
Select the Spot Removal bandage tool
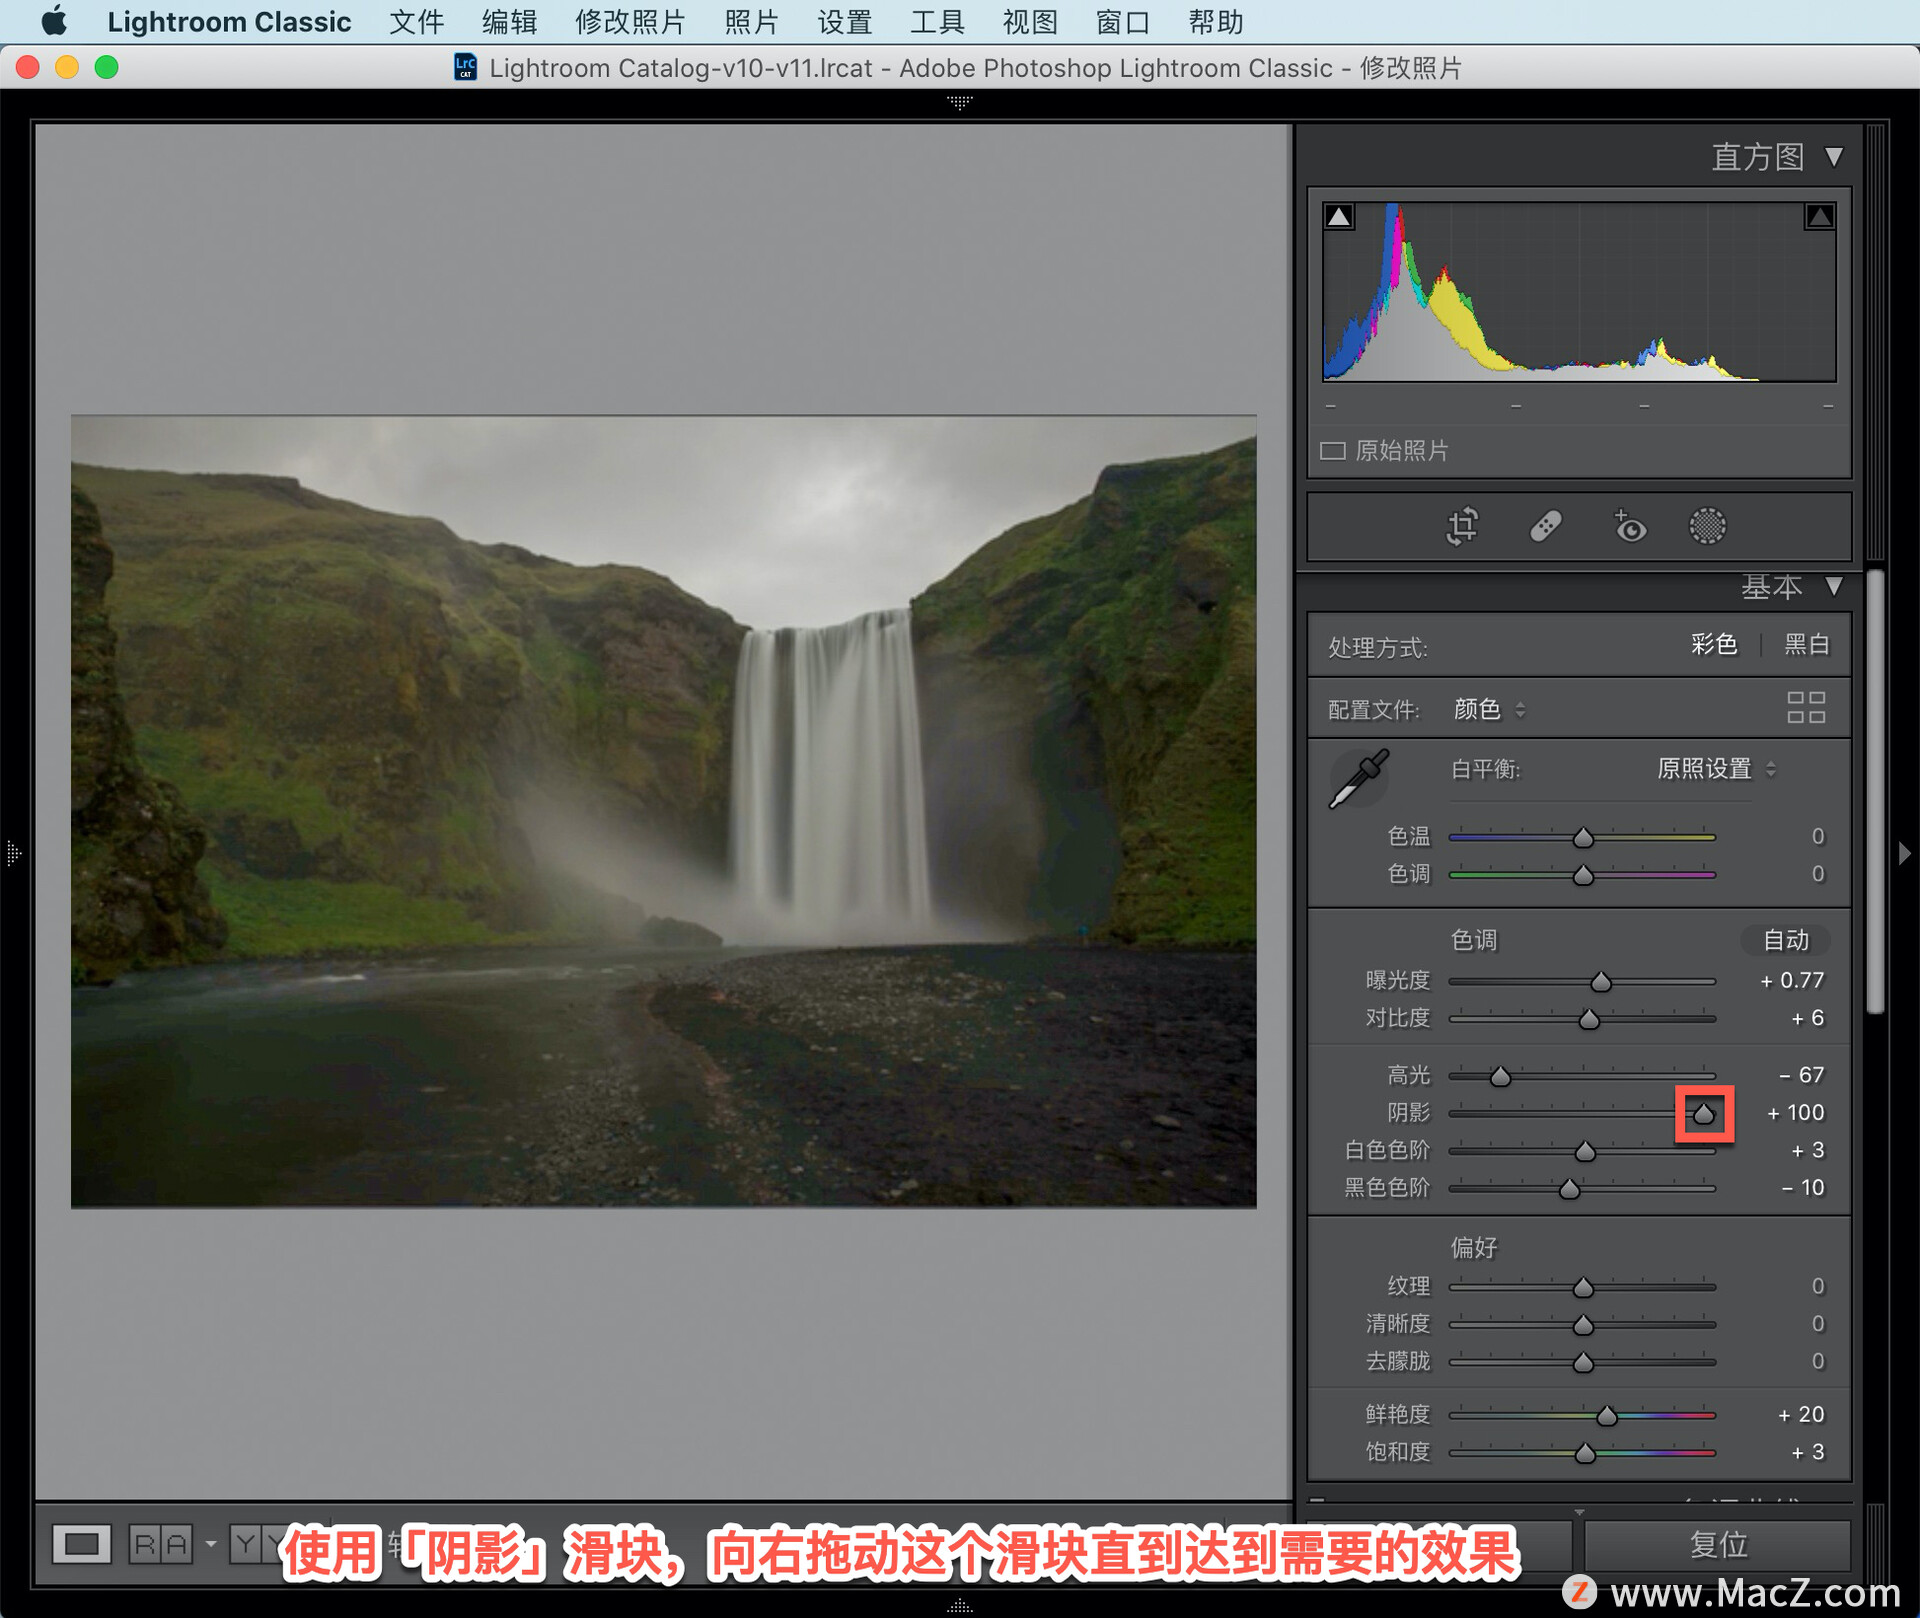tap(1545, 526)
